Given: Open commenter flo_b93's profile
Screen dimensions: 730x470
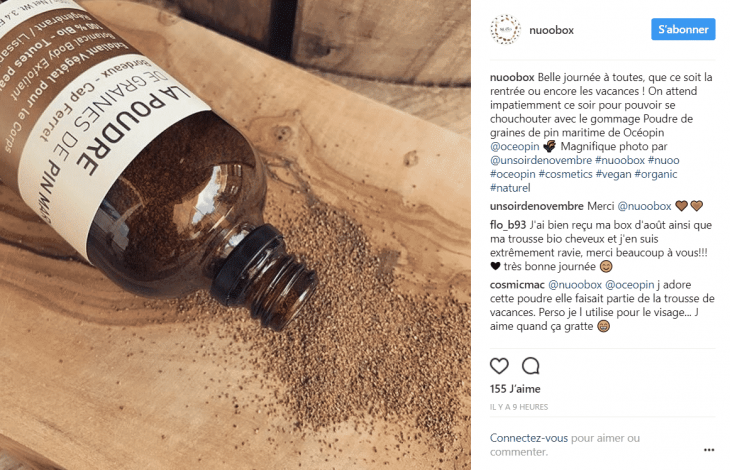Looking at the screenshot, I should [507, 225].
